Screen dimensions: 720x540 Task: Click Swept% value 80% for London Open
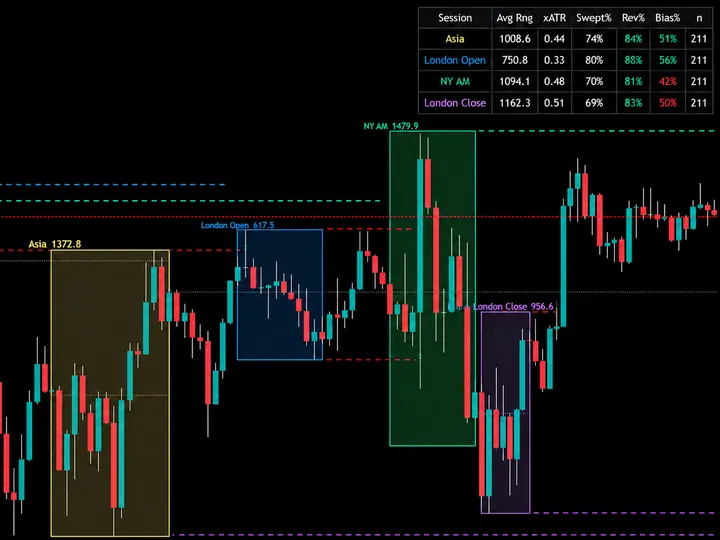pos(594,60)
